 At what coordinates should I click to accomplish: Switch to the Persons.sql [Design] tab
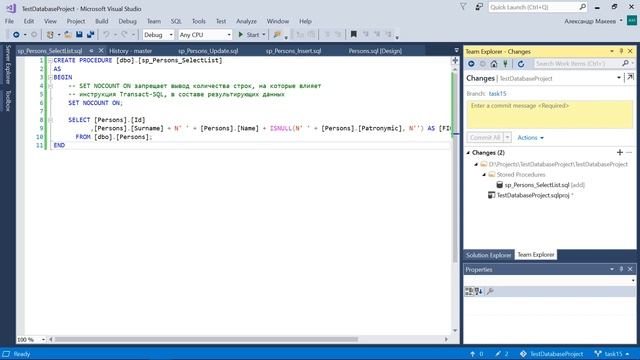point(375,51)
